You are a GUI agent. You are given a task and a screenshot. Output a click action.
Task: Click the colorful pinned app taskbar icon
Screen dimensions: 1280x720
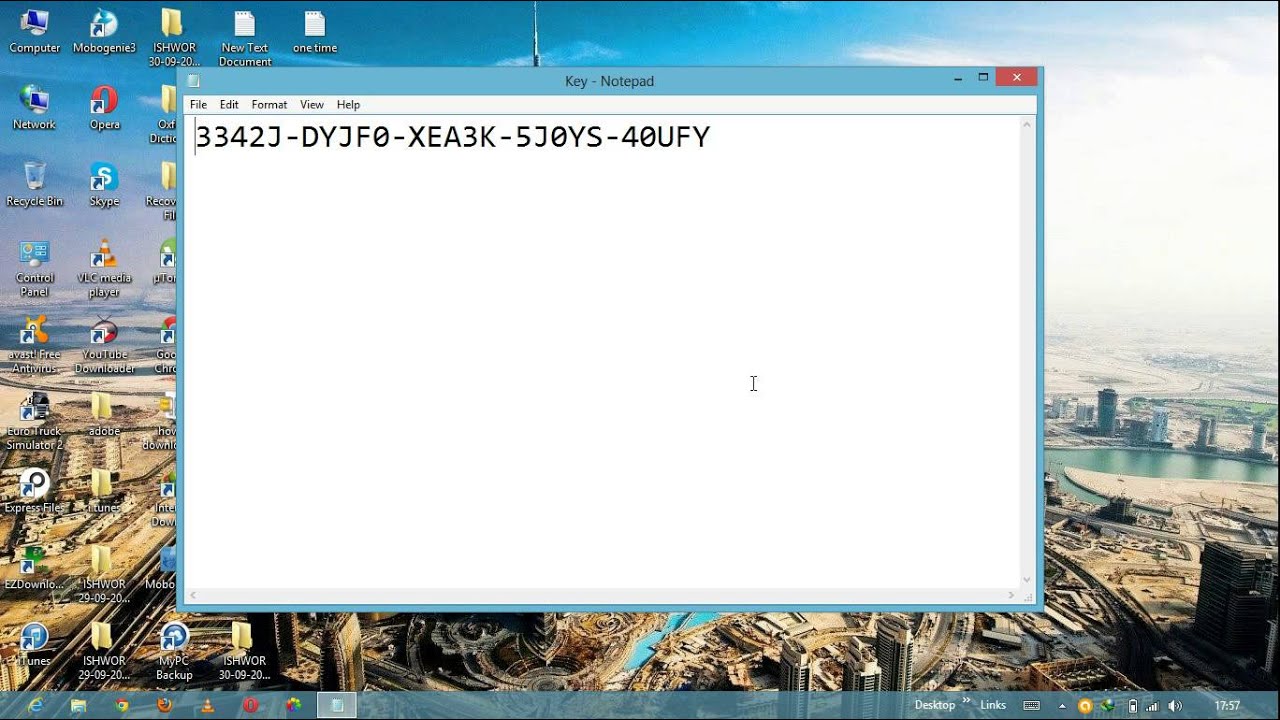pyautogui.click(x=294, y=705)
